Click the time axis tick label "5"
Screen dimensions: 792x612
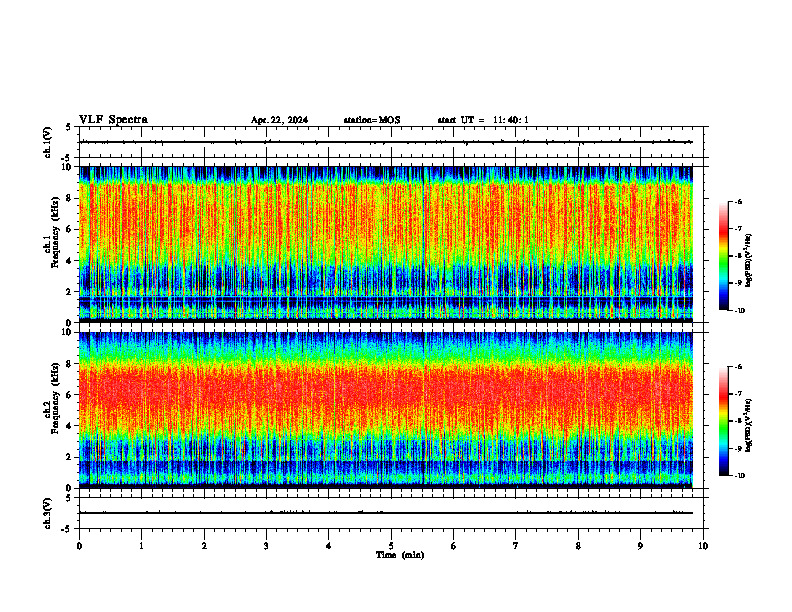(x=391, y=546)
